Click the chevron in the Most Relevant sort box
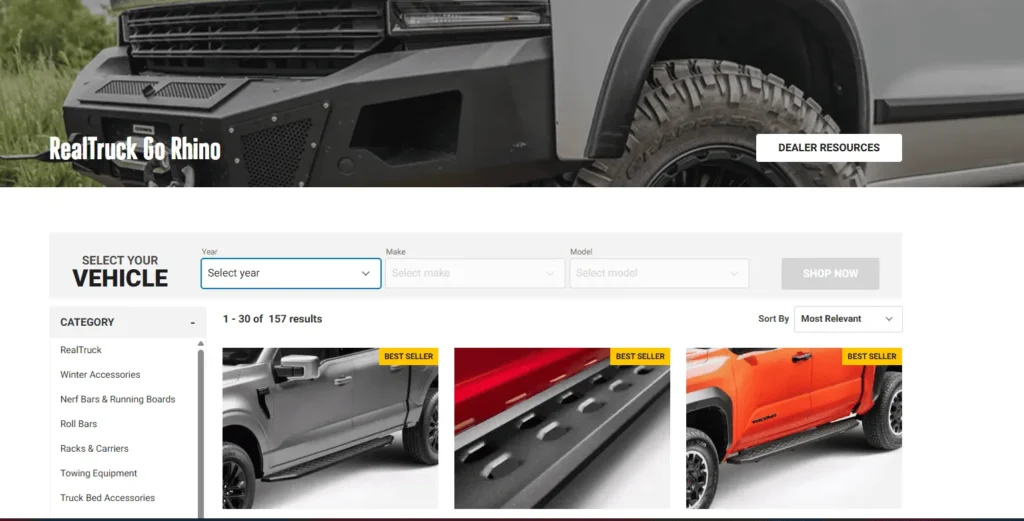 pos(889,319)
